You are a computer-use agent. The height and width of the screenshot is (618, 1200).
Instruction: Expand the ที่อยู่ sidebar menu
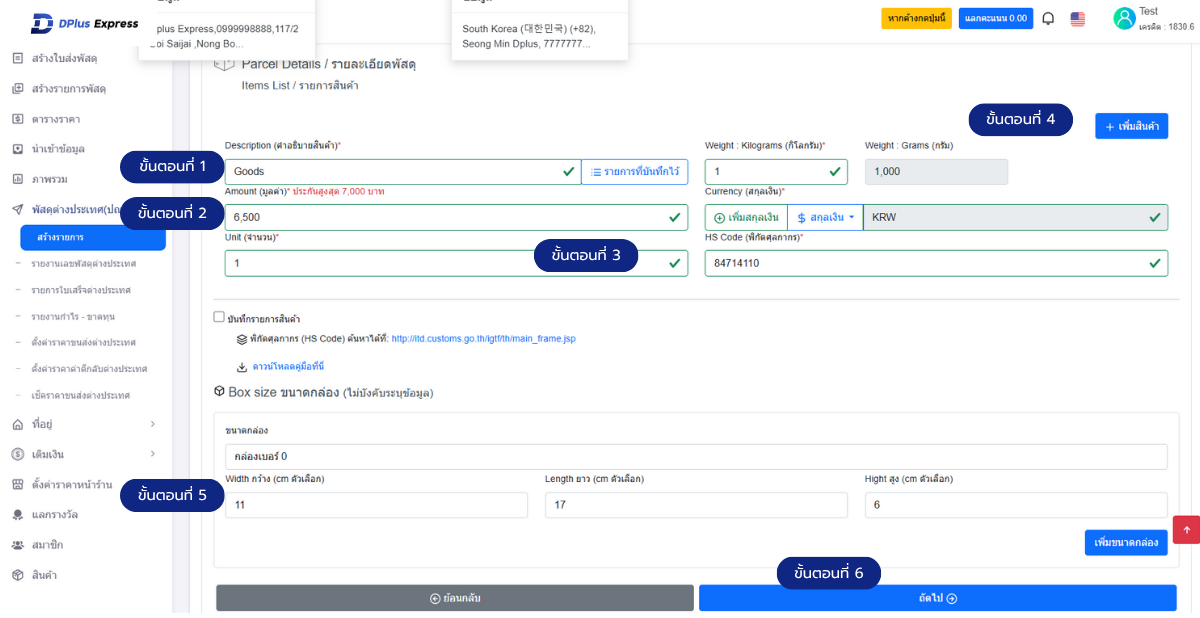(x=84, y=424)
